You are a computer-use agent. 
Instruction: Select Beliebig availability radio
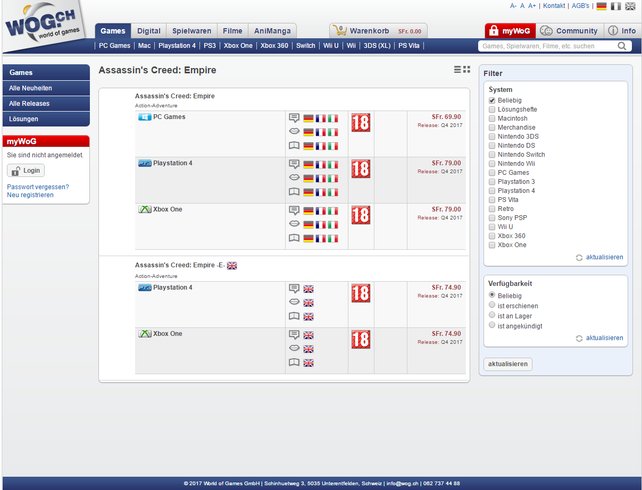point(492,295)
